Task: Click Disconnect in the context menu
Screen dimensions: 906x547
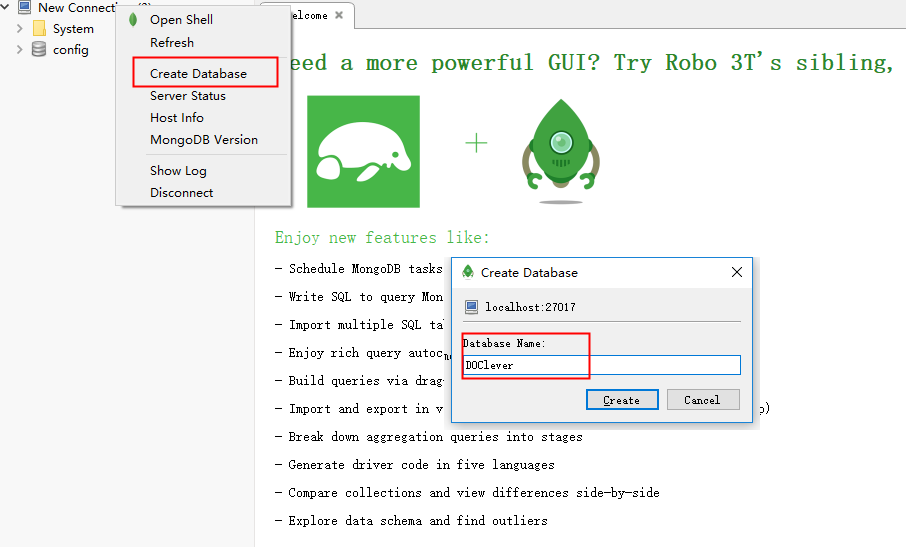Action: click(x=181, y=193)
